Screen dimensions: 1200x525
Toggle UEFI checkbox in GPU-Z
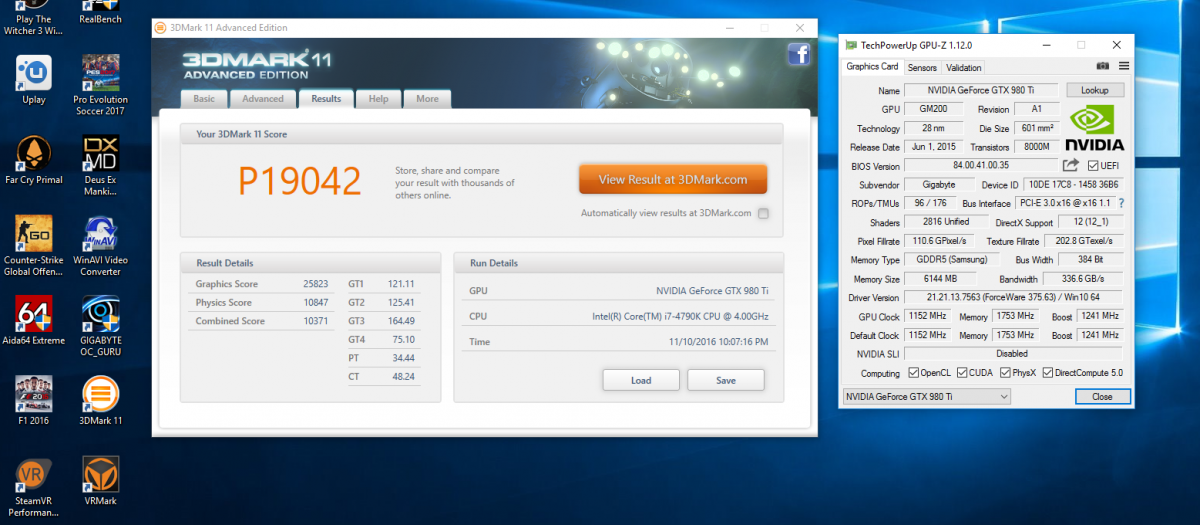(1092, 165)
